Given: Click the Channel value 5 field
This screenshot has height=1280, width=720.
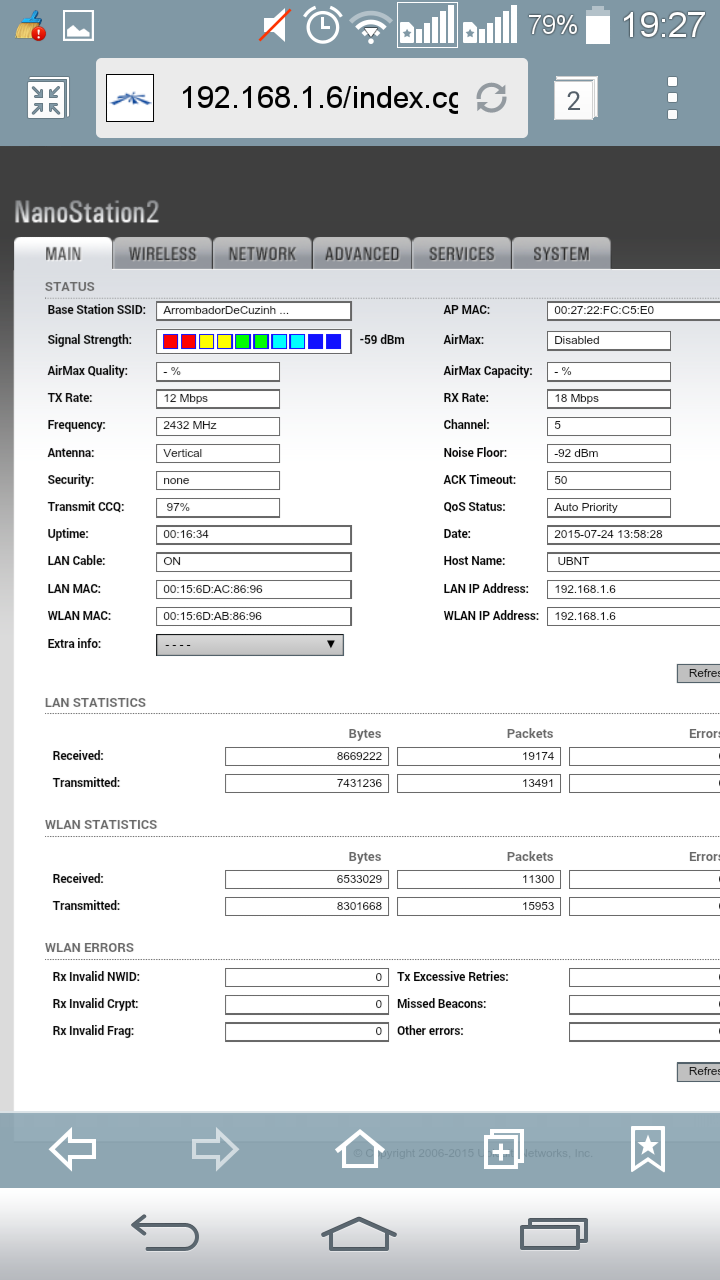Looking at the screenshot, I should tap(609, 425).
